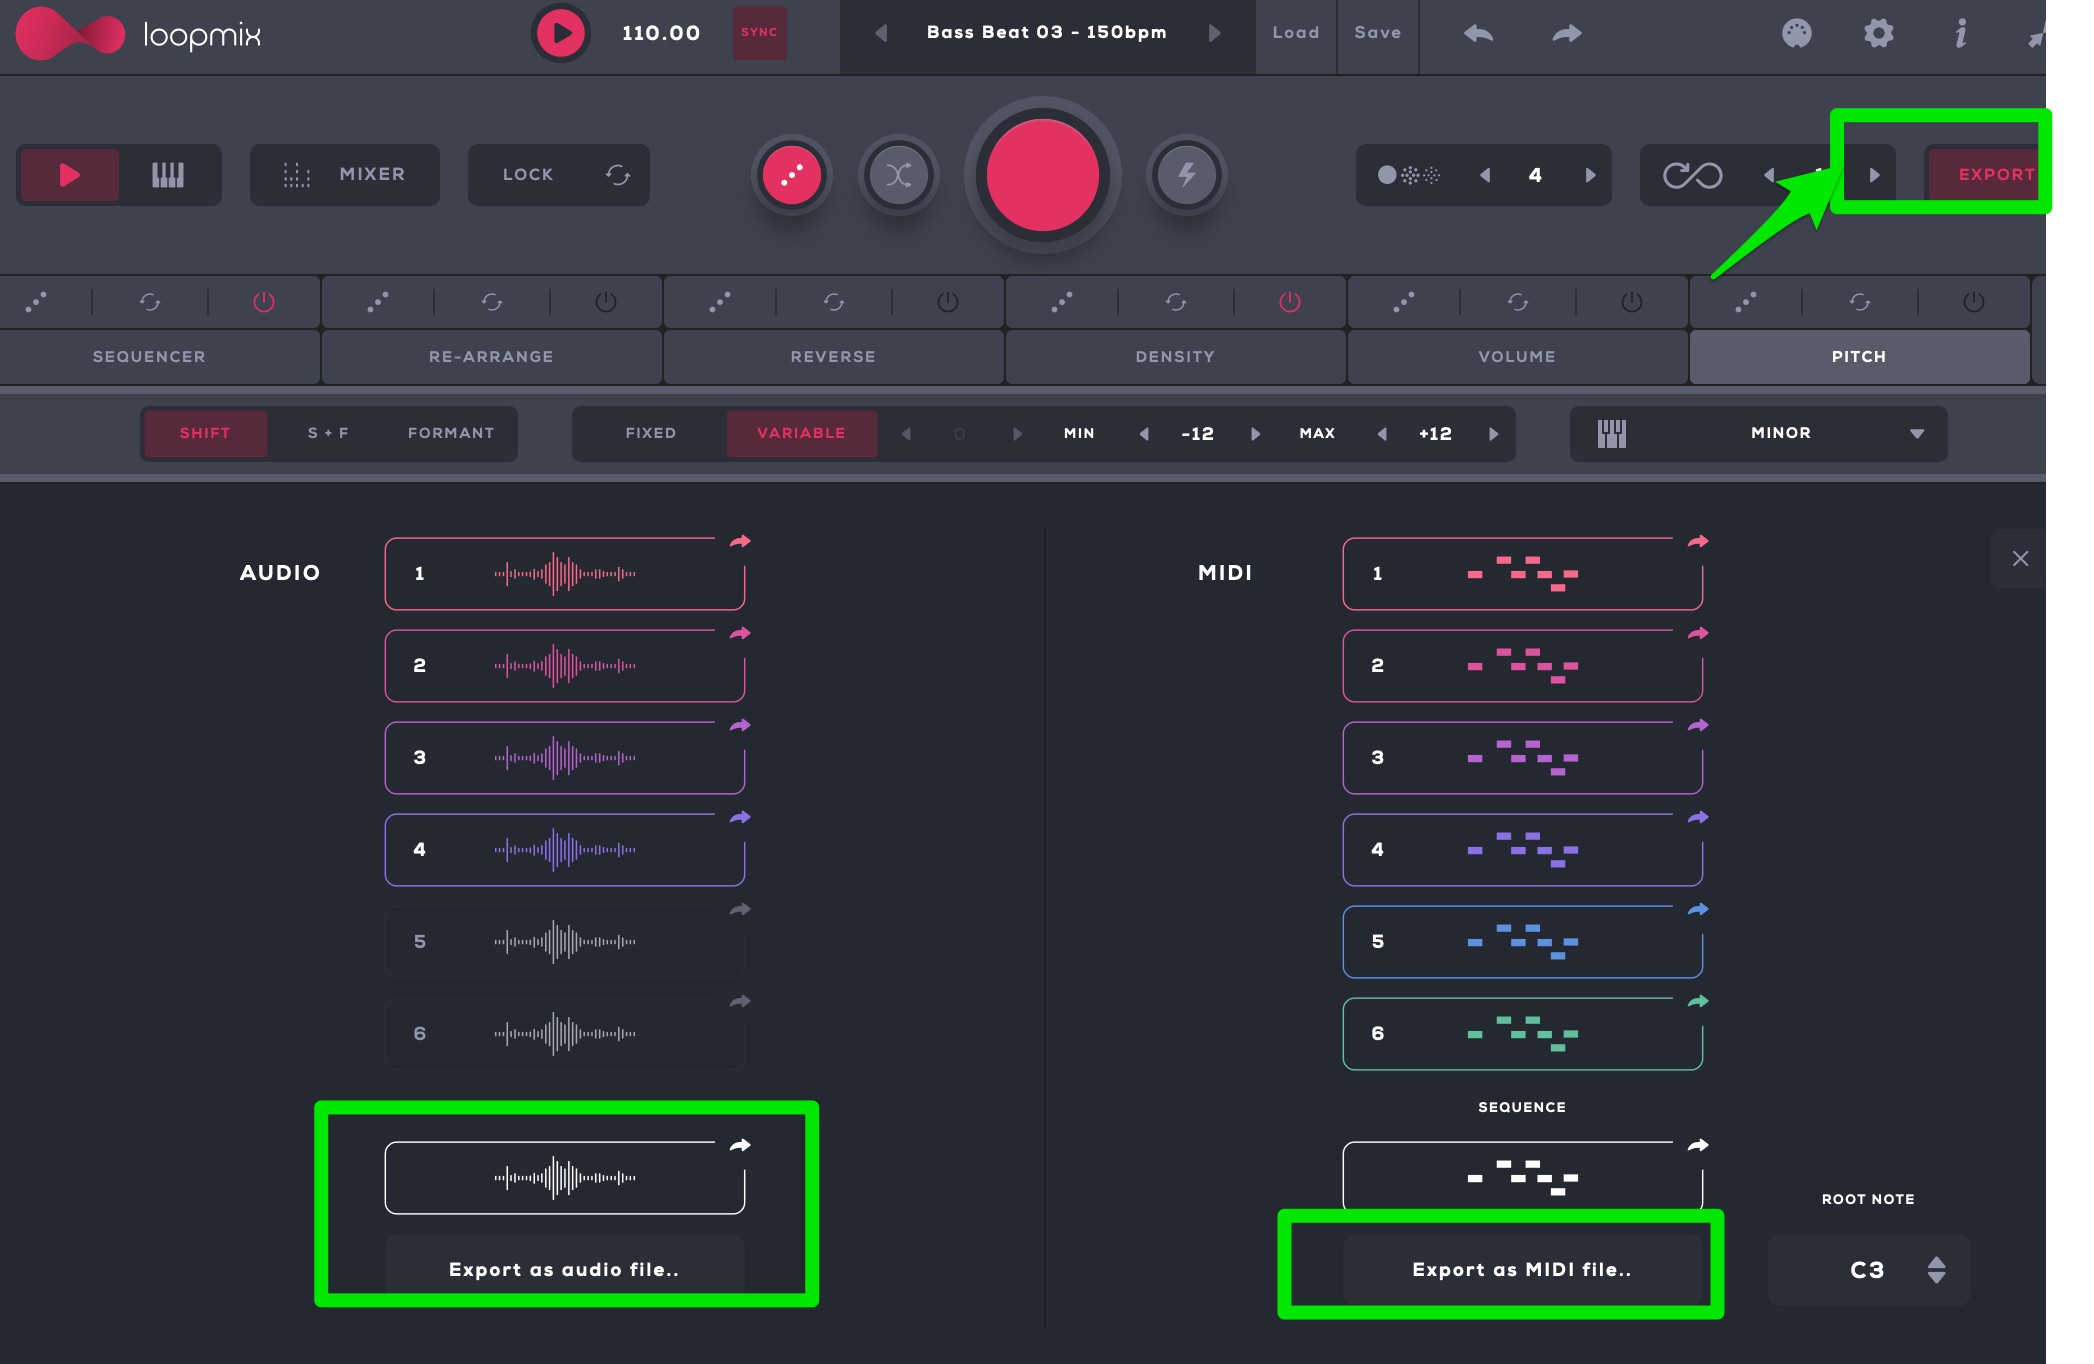Select the RE-ARRANGE tab
Screen dimensions: 2094x1364
pyautogui.click(x=491, y=357)
